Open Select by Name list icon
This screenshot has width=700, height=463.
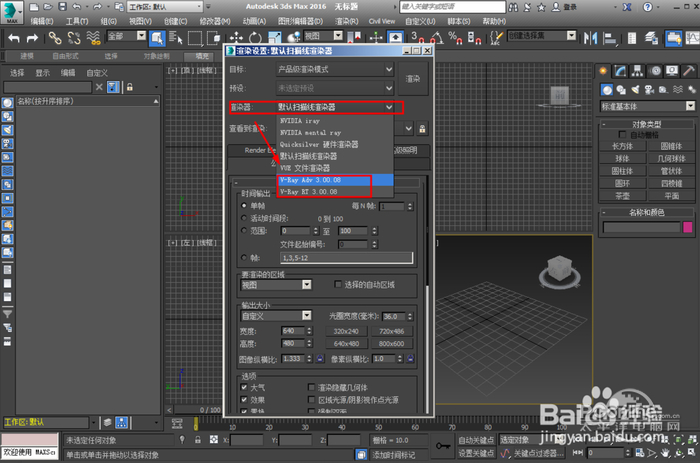coord(176,38)
